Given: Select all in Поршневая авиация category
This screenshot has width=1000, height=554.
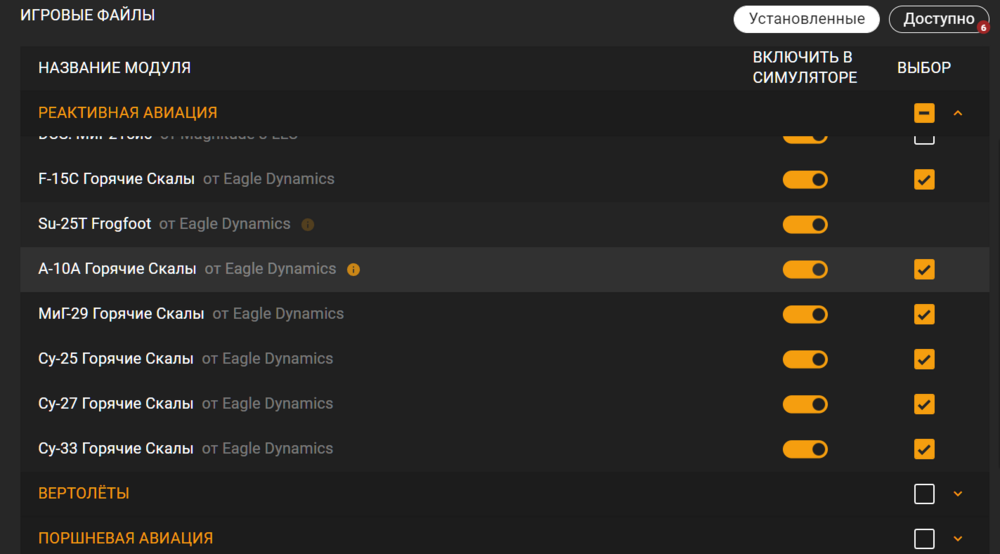Looking at the screenshot, I should click(x=924, y=539).
